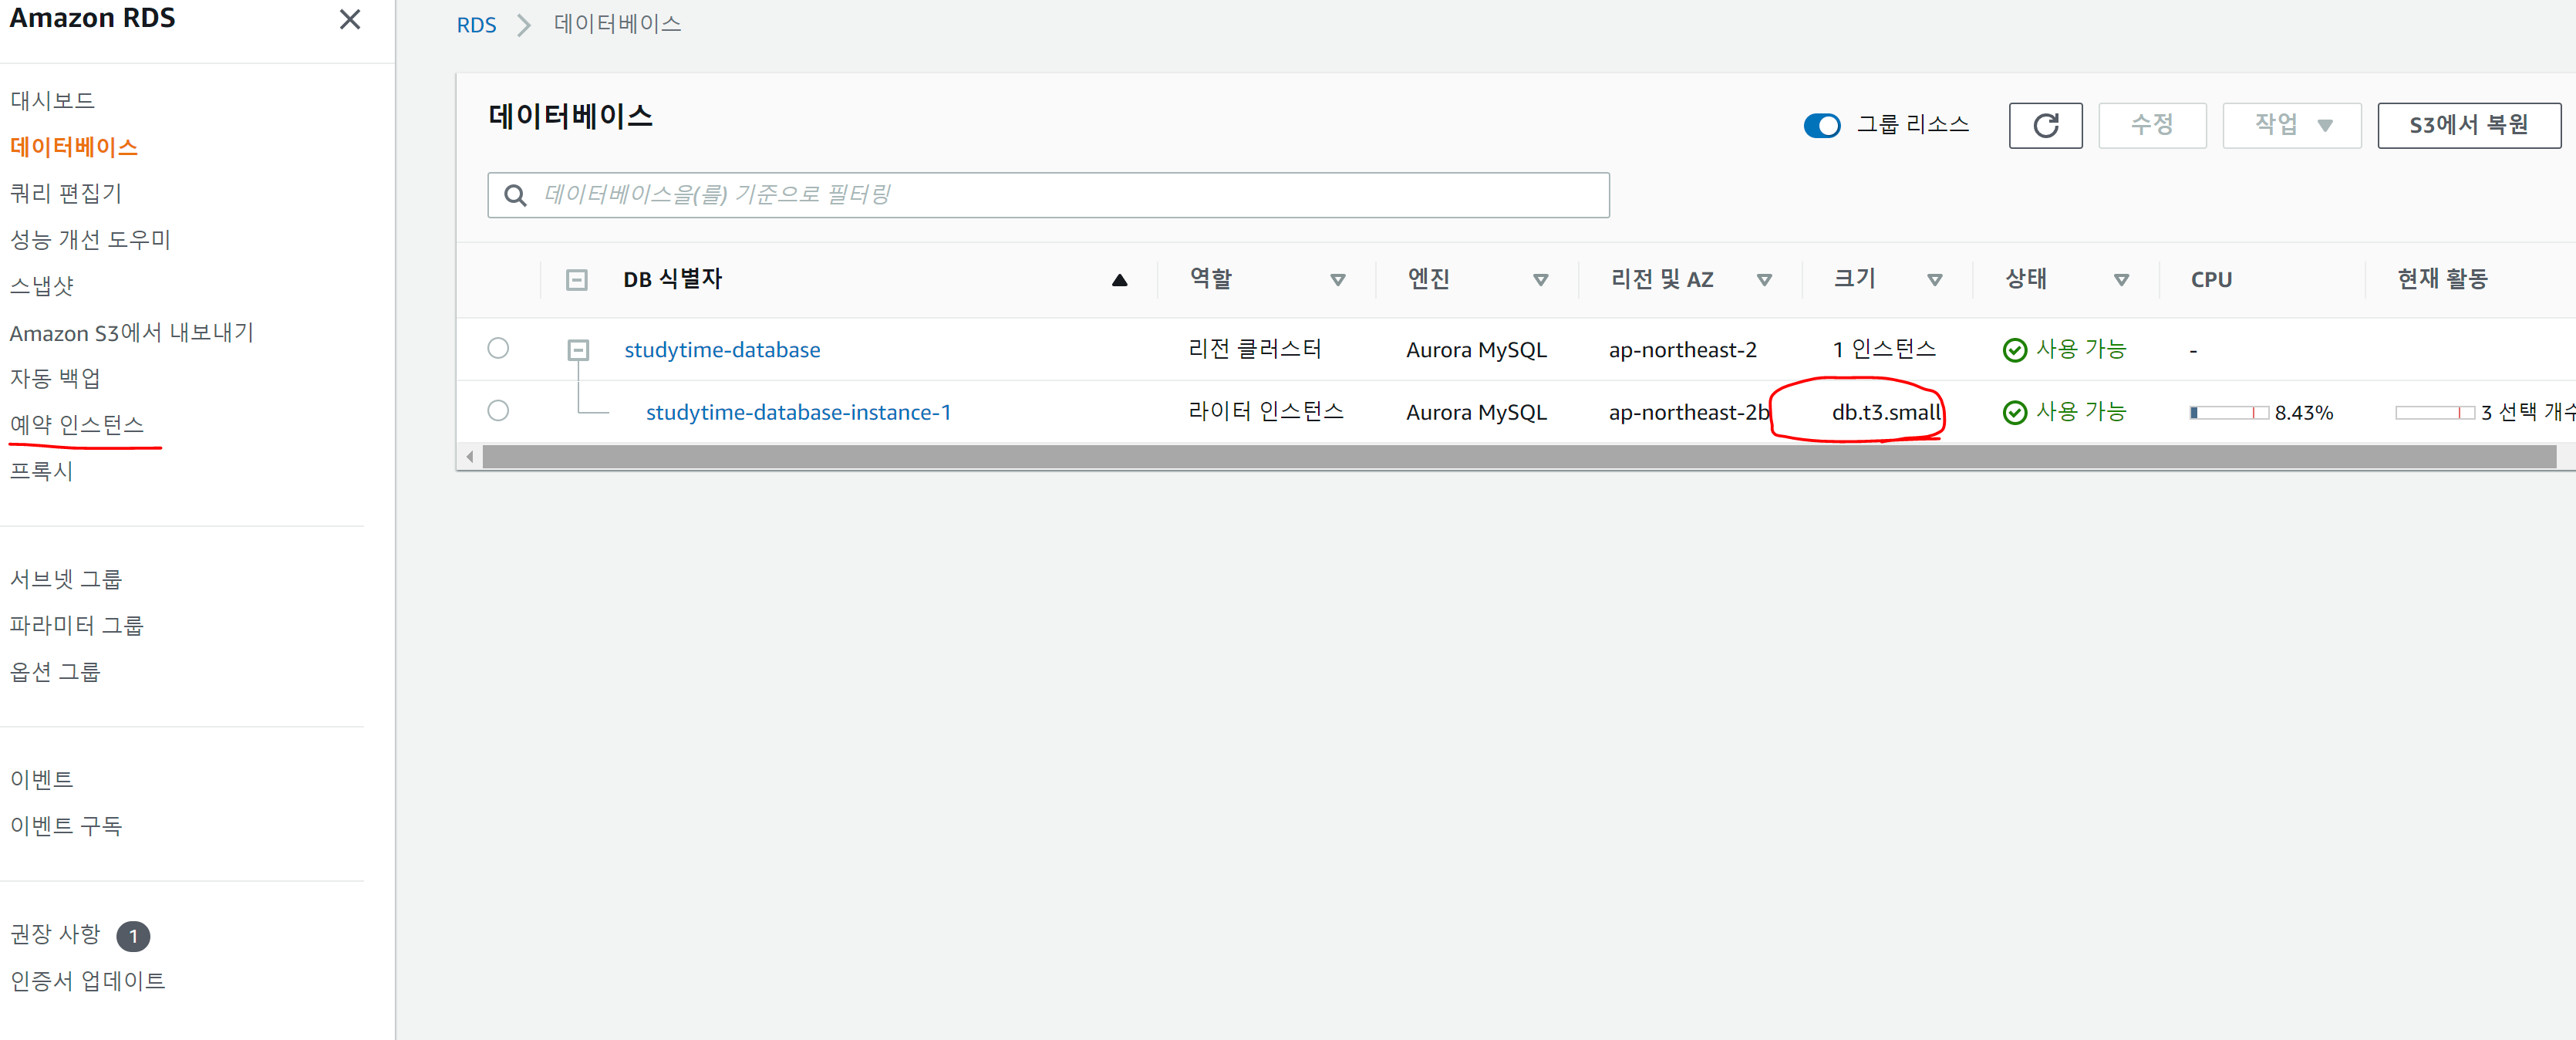The image size is (2576, 1040).
Task: Collapse the studytime-database cluster tree
Action: [x=578, y=350]
